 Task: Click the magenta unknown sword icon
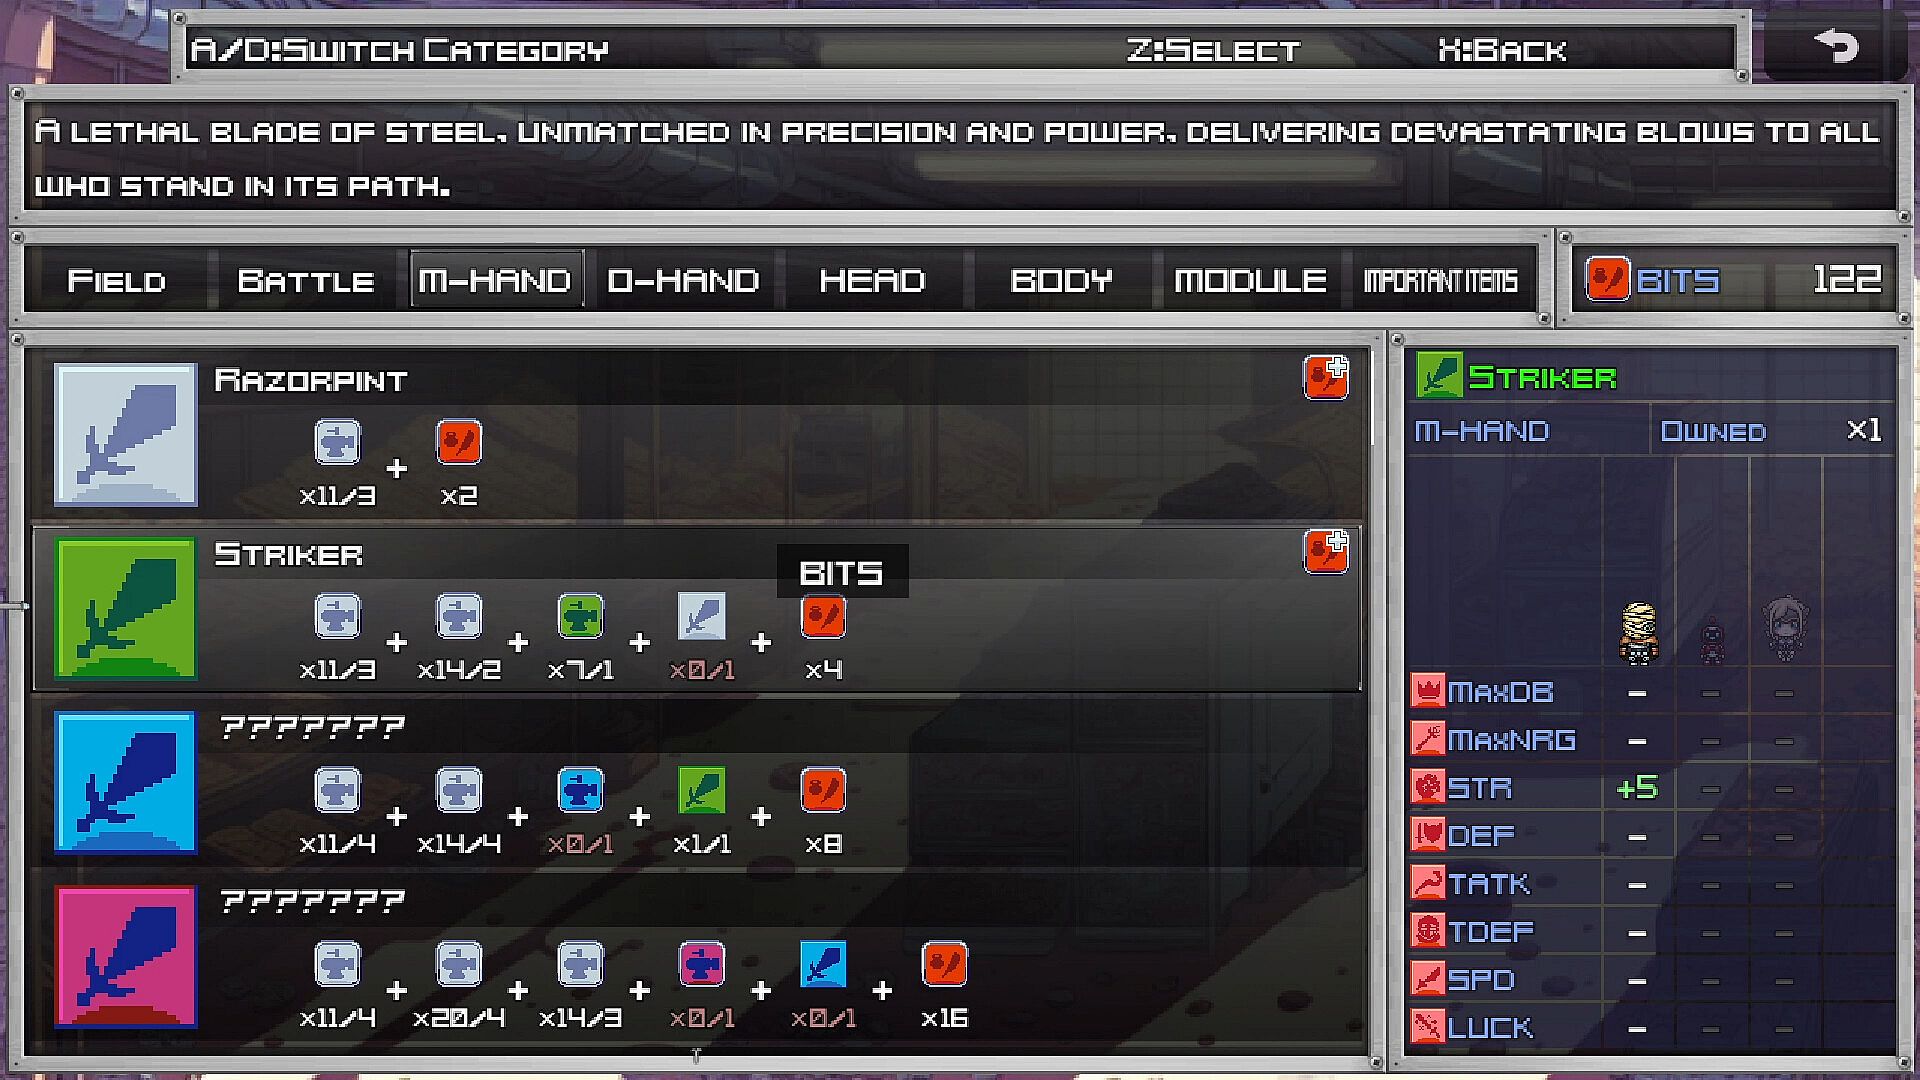click(126, 956)
